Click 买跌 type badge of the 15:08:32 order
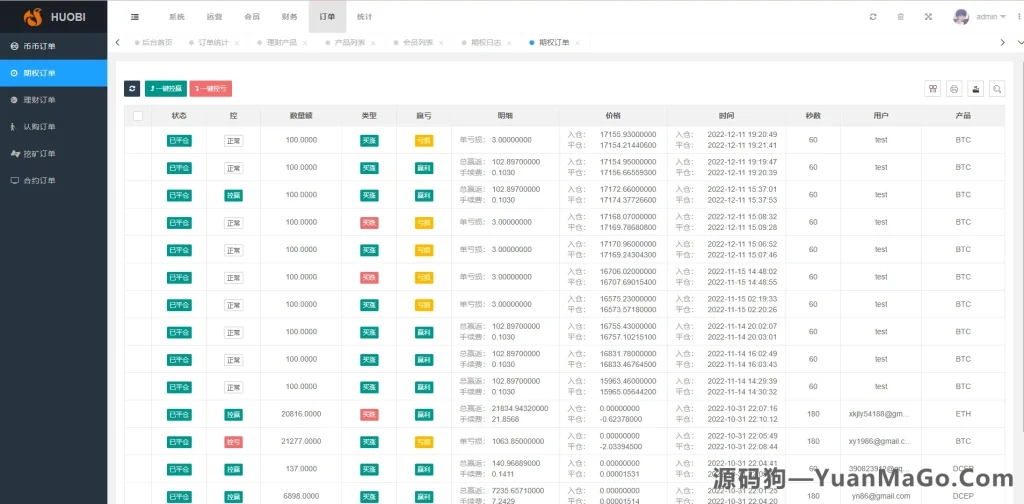This screenshot has height=504, width=1024. 369,223
